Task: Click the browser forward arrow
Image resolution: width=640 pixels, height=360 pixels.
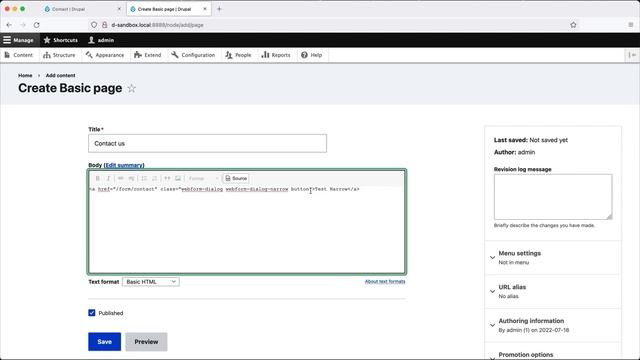Action: click(23, 25)
